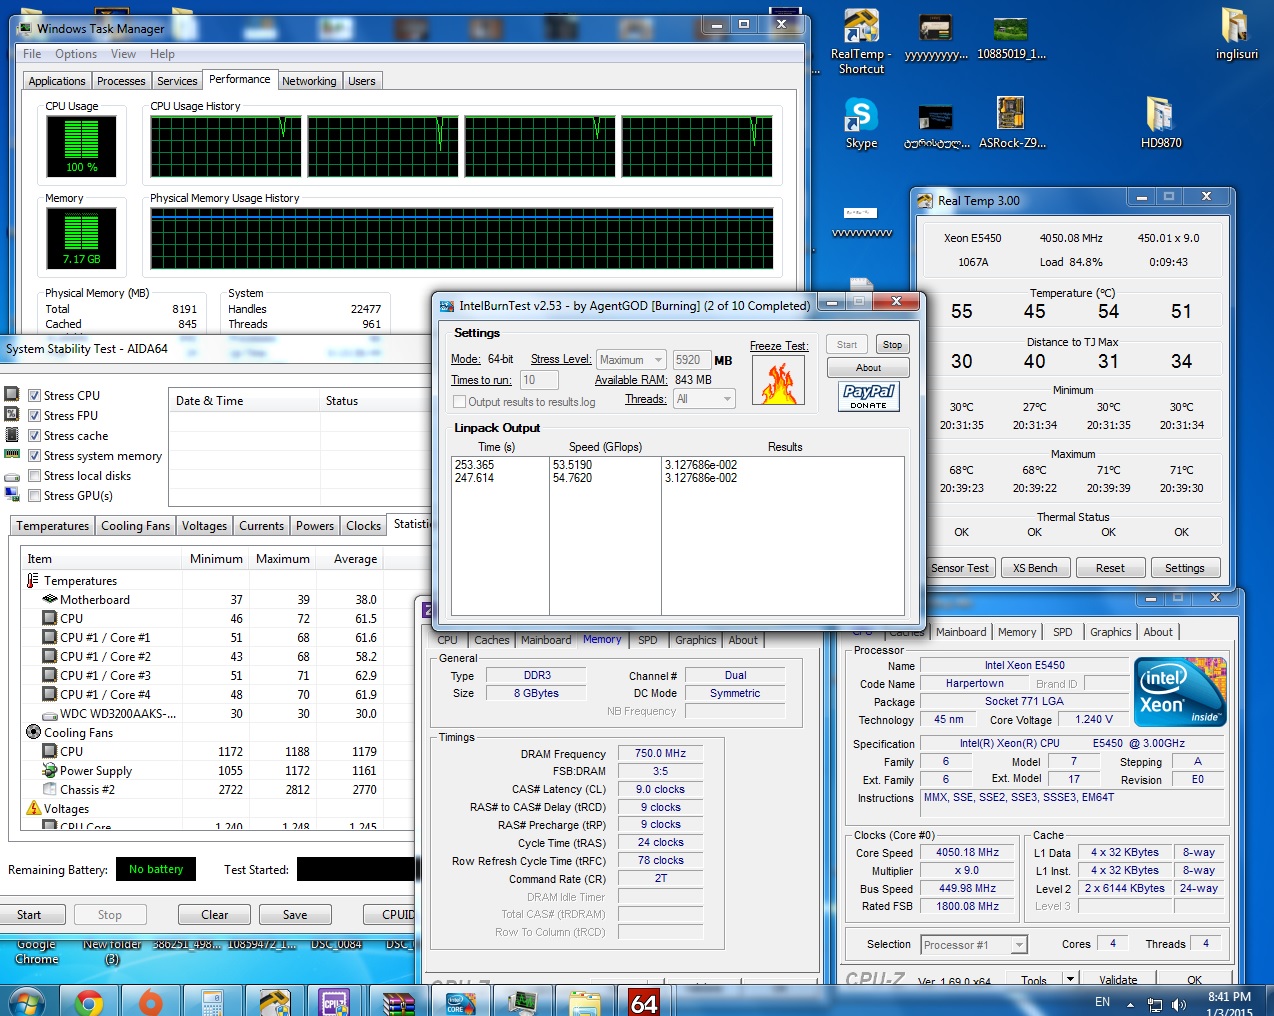Open Skype desktop shortcut
The height and width of the screenshot is (1016, 1274).
point(860,116)
